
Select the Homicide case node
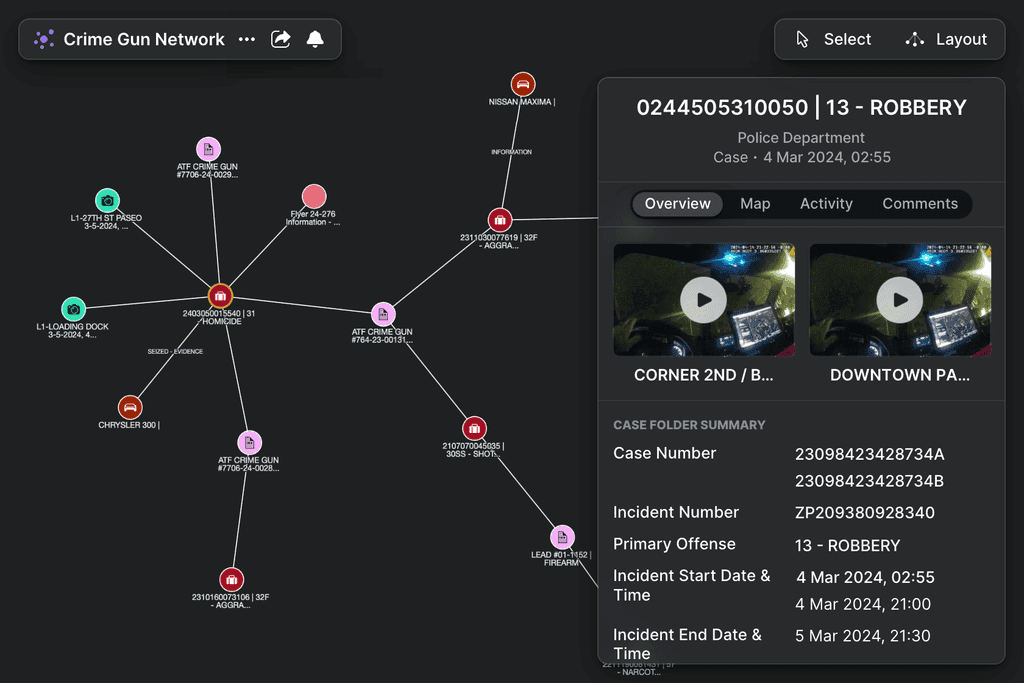pos(220,296)
